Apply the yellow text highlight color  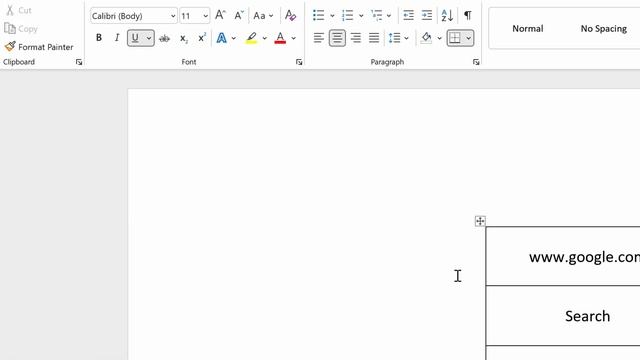coord(251,38)
